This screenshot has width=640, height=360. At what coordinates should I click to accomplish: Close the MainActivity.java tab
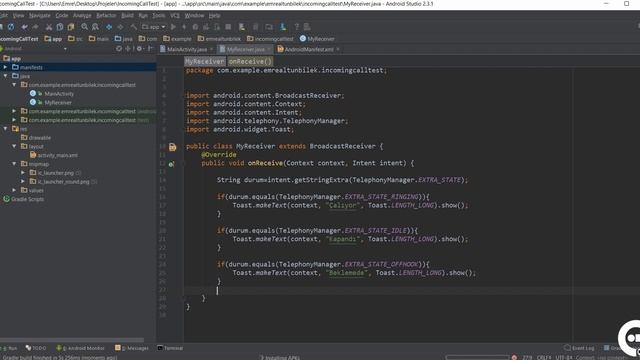pos(211,49)
